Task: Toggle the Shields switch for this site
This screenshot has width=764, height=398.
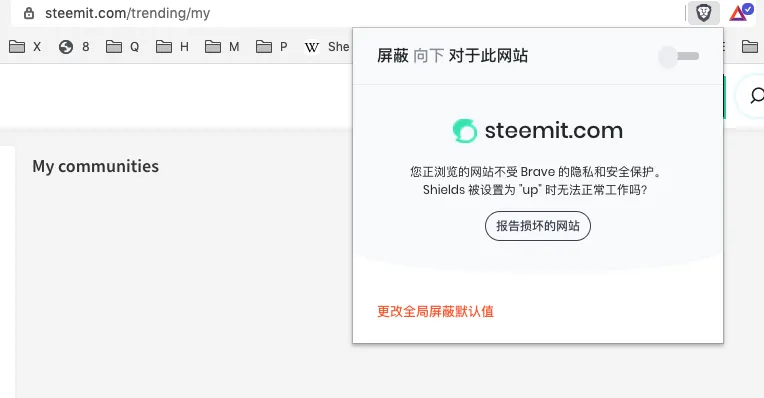Action: tap(679, 57)
